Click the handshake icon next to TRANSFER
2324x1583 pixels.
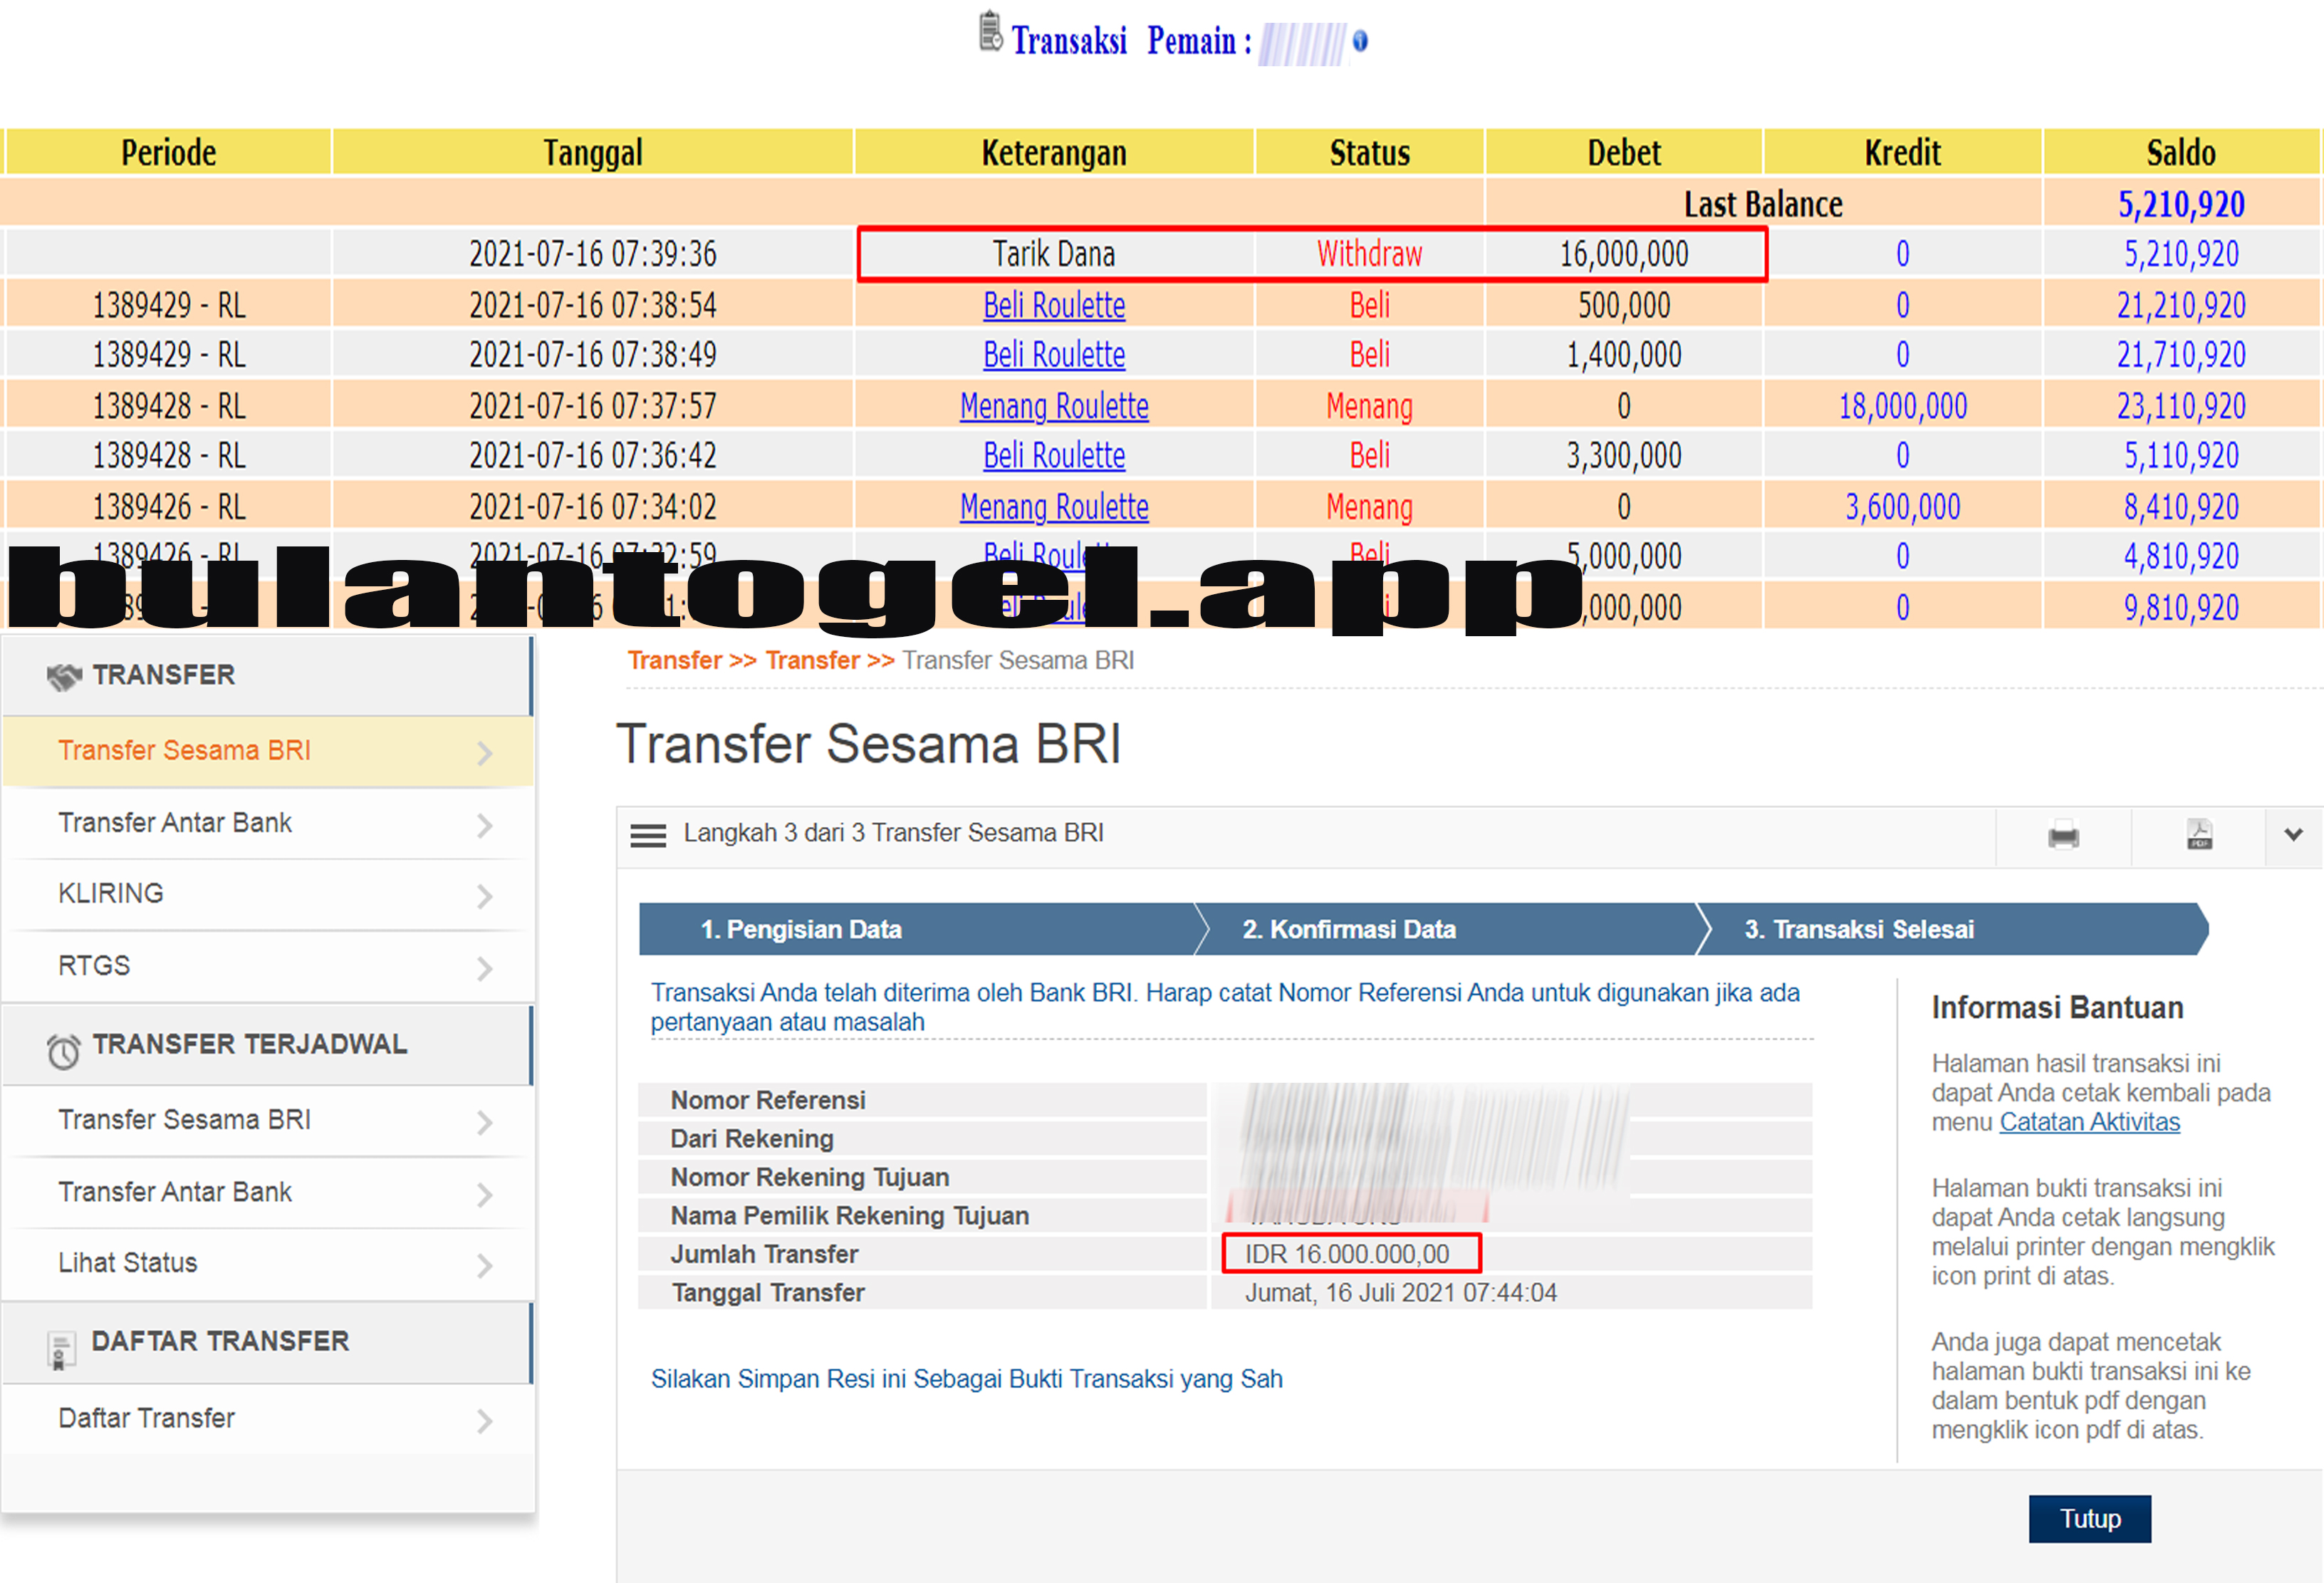coord(64,677)
